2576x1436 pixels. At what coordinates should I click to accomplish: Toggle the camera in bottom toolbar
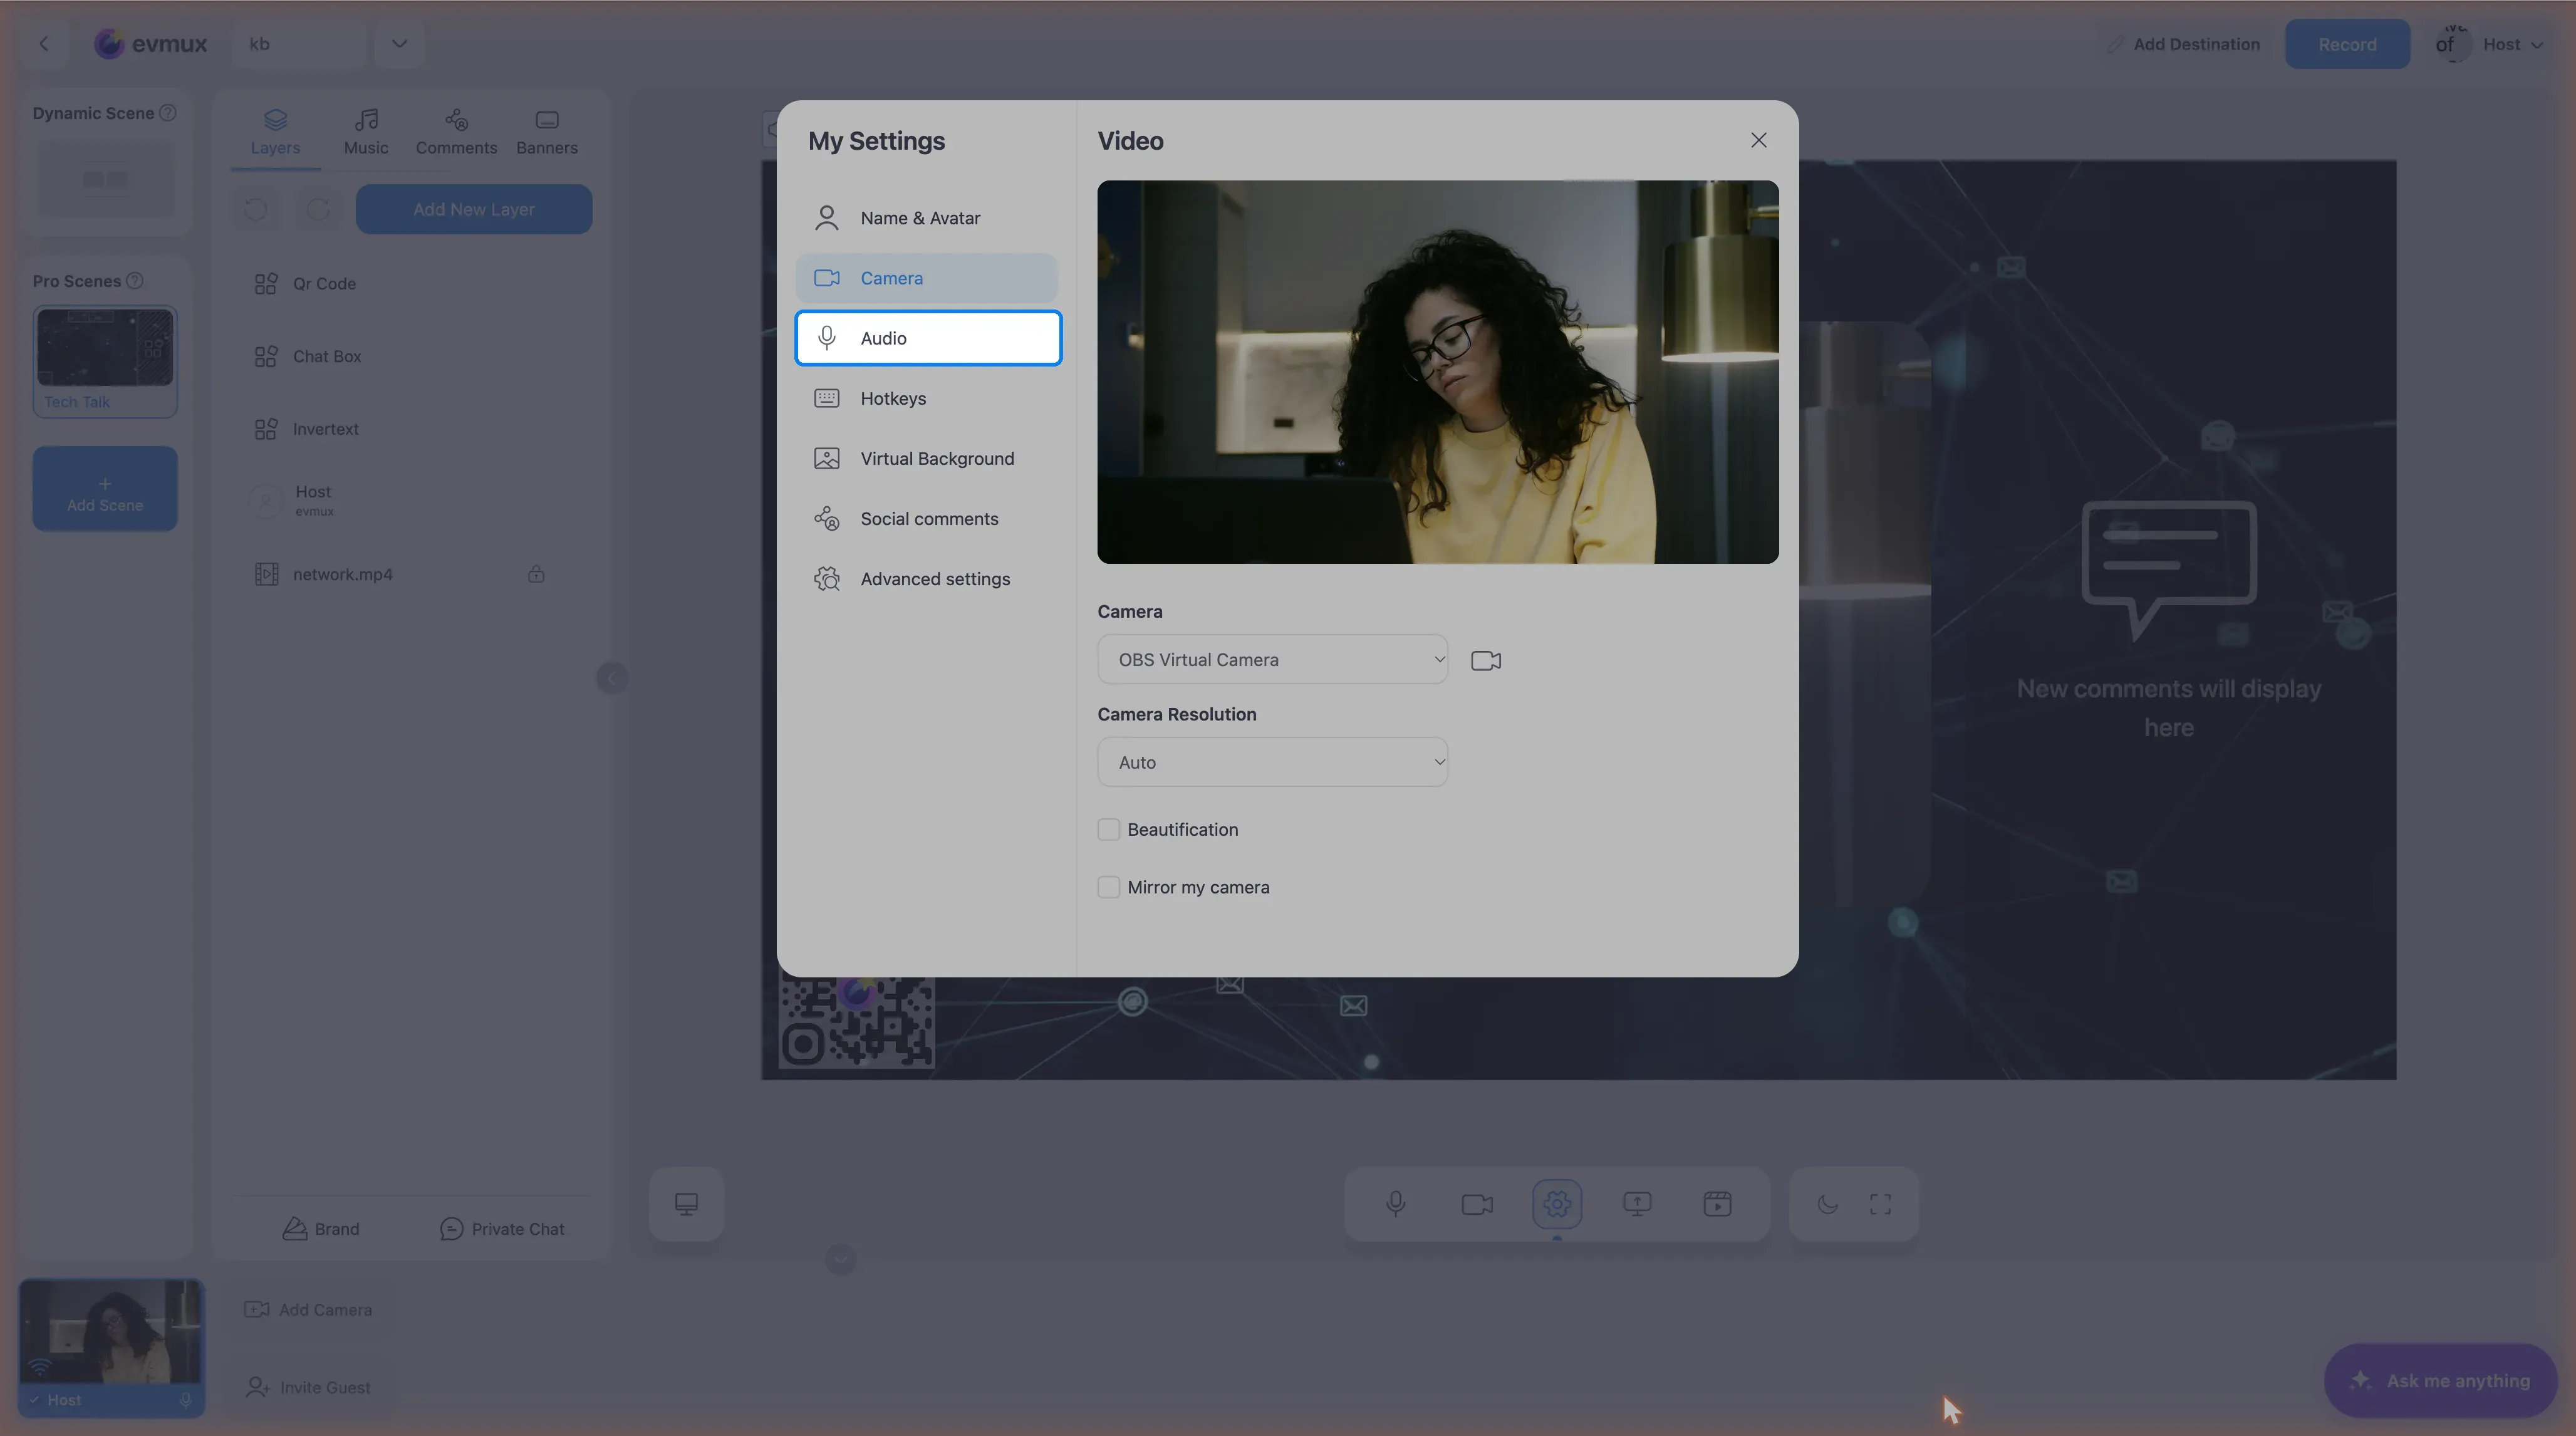point(1477,1204)
